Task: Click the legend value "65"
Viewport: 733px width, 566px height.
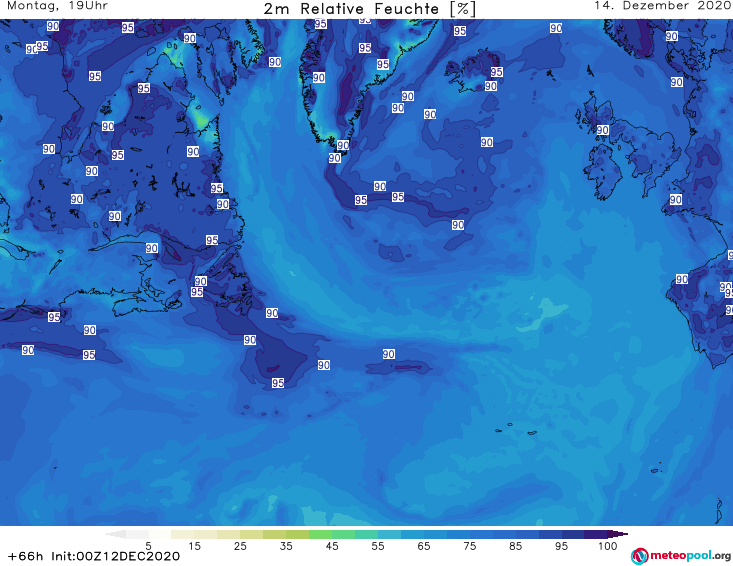Action: [x=424, y=546]
